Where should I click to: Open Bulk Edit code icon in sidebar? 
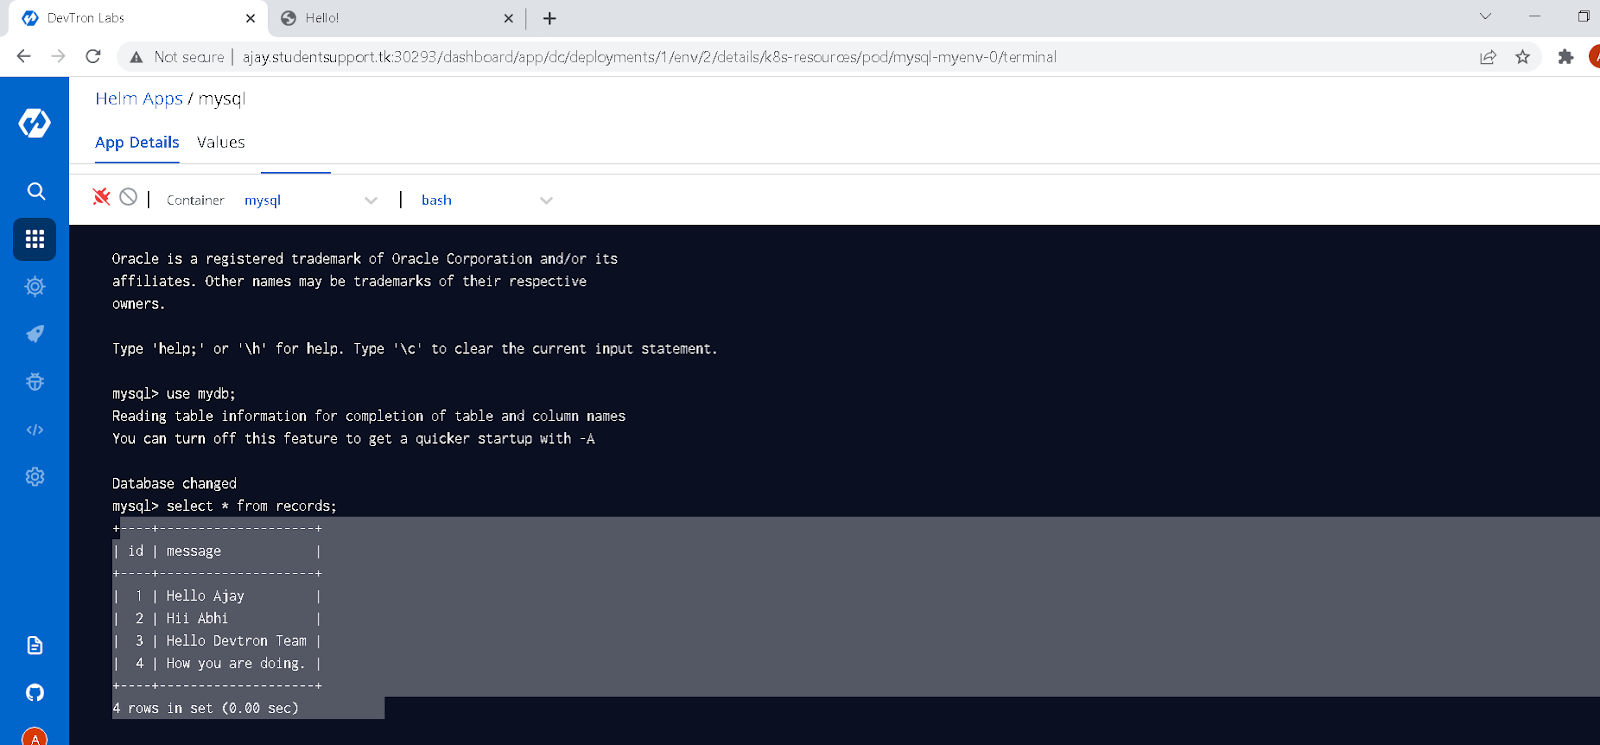pyautogui.click(x=35, y=430)
